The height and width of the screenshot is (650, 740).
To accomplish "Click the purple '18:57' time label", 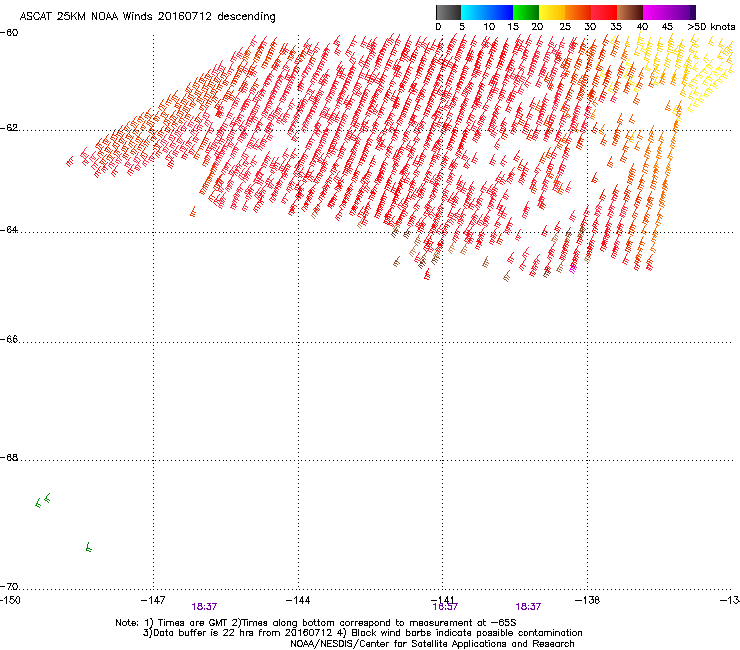I will pos(445,607).
